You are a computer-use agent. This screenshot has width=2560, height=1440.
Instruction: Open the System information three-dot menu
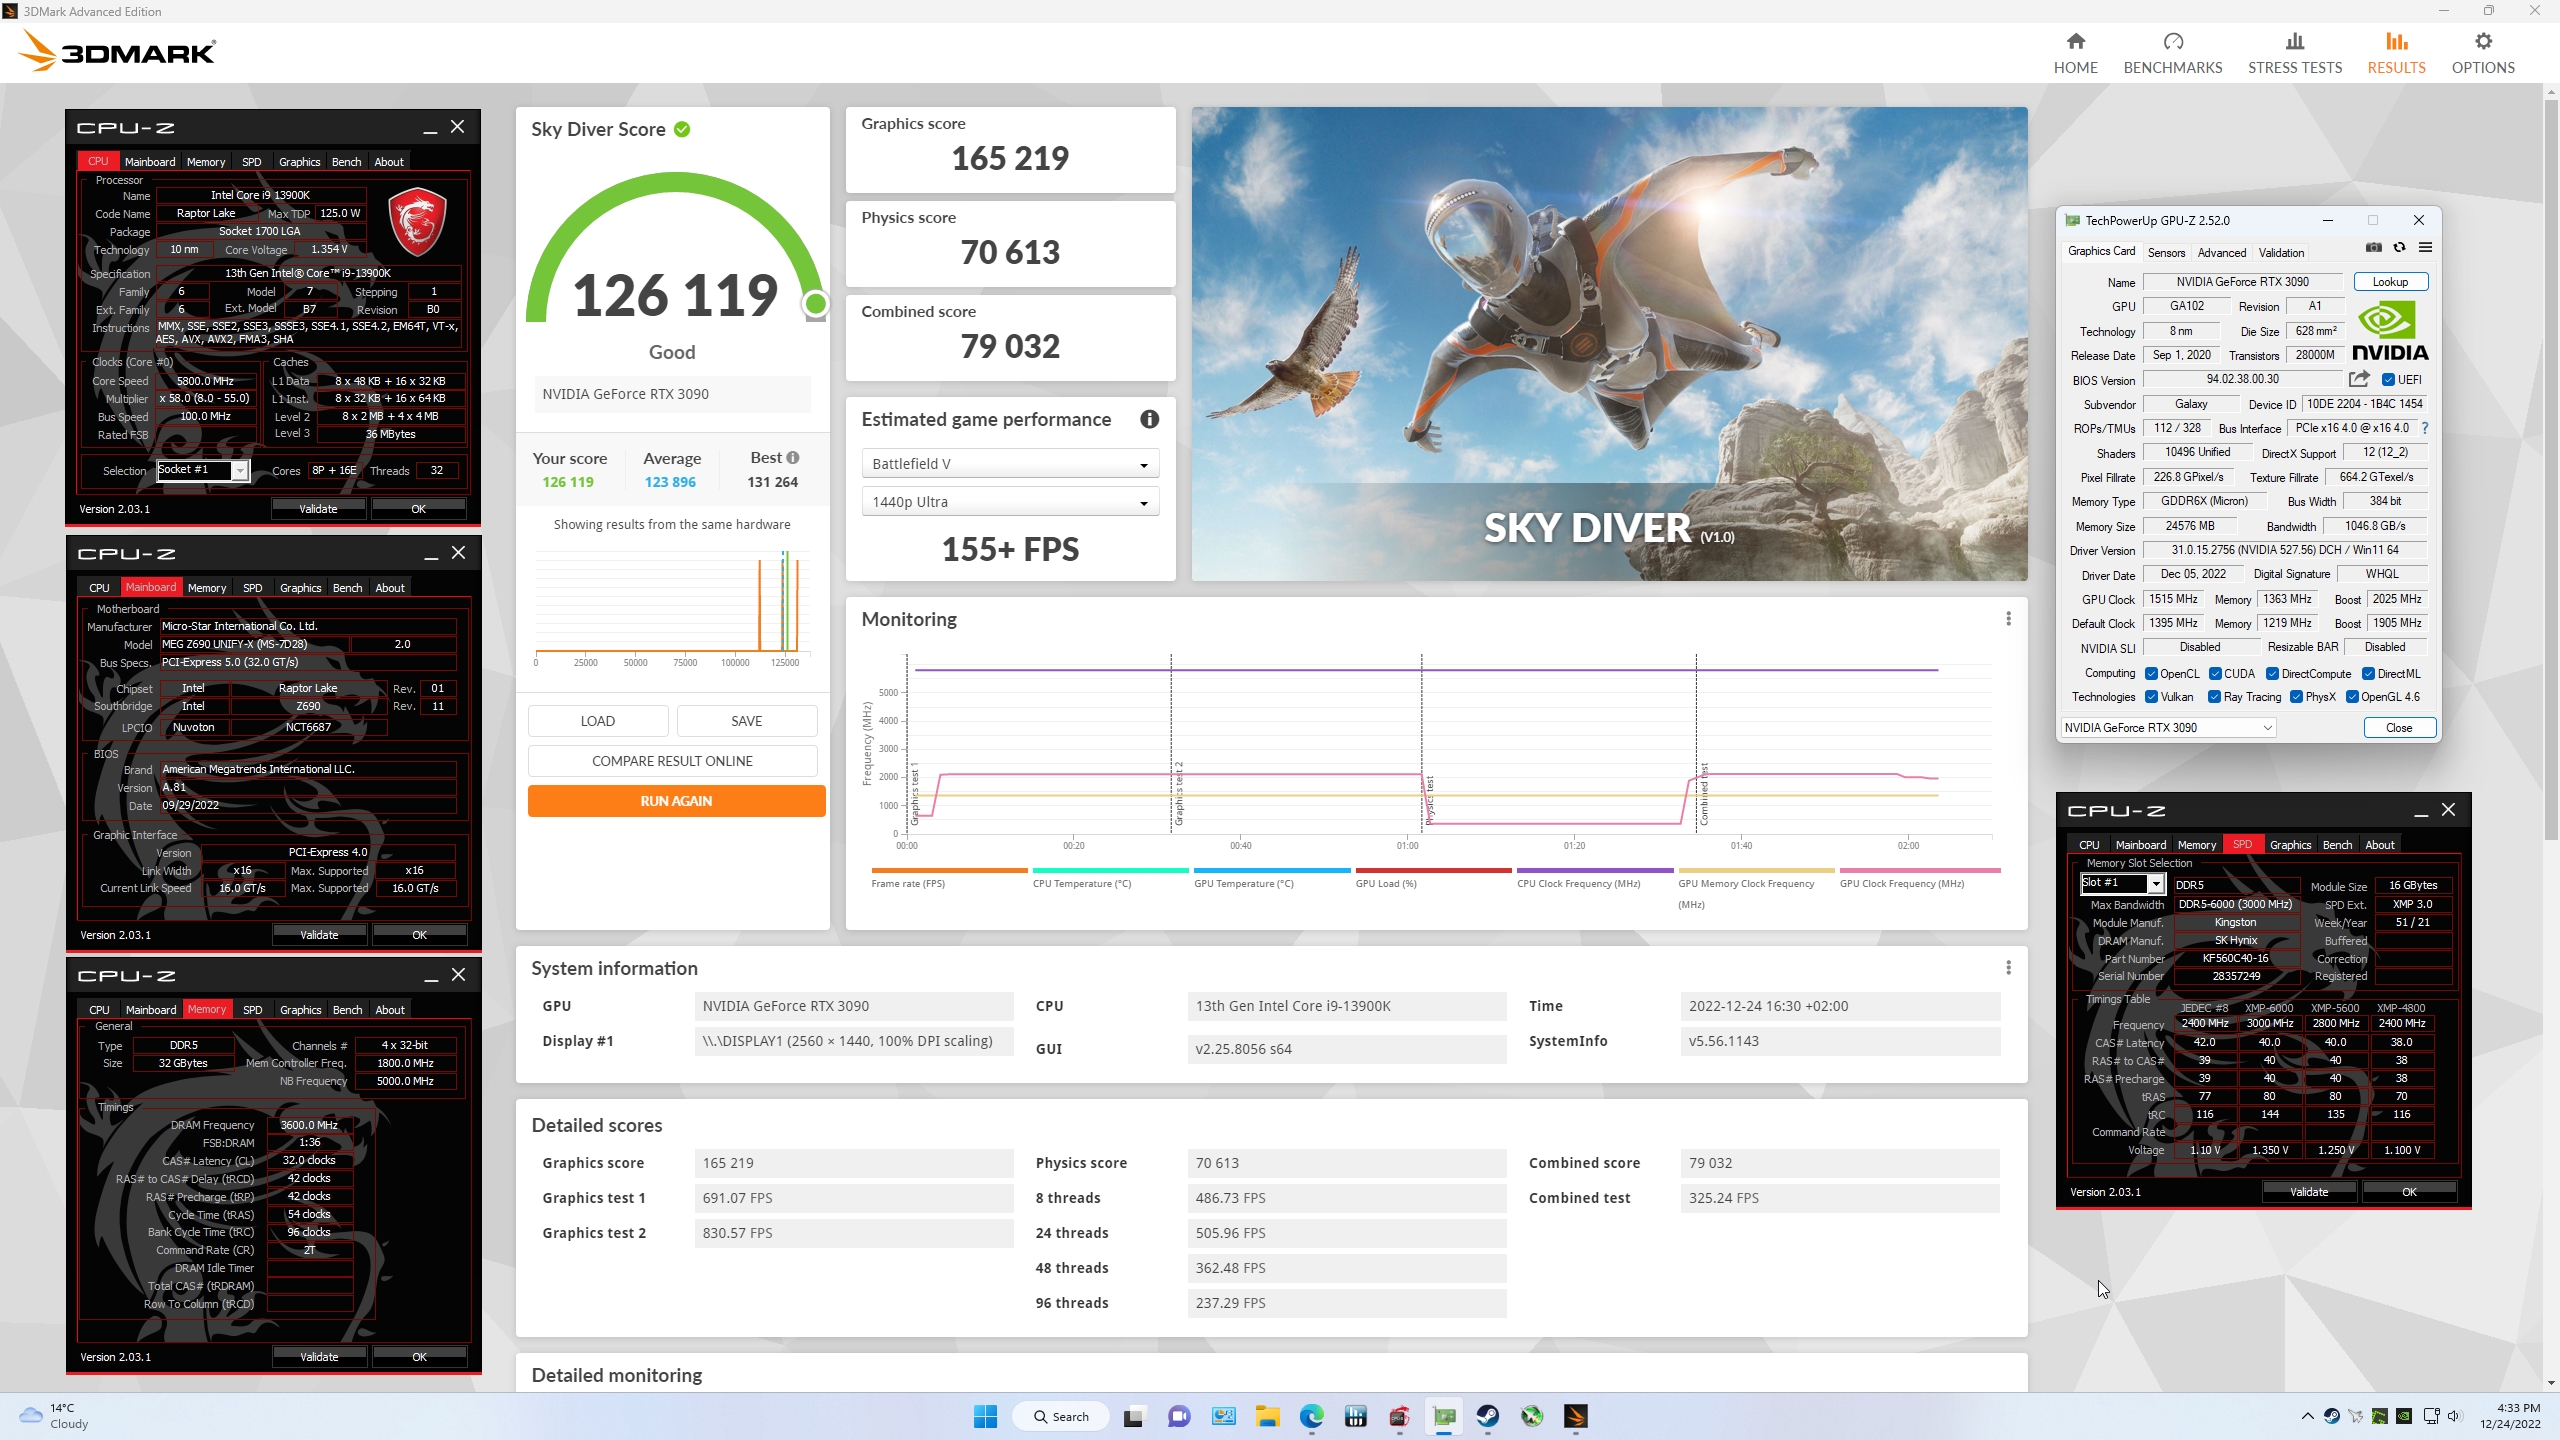[2008, 967]
